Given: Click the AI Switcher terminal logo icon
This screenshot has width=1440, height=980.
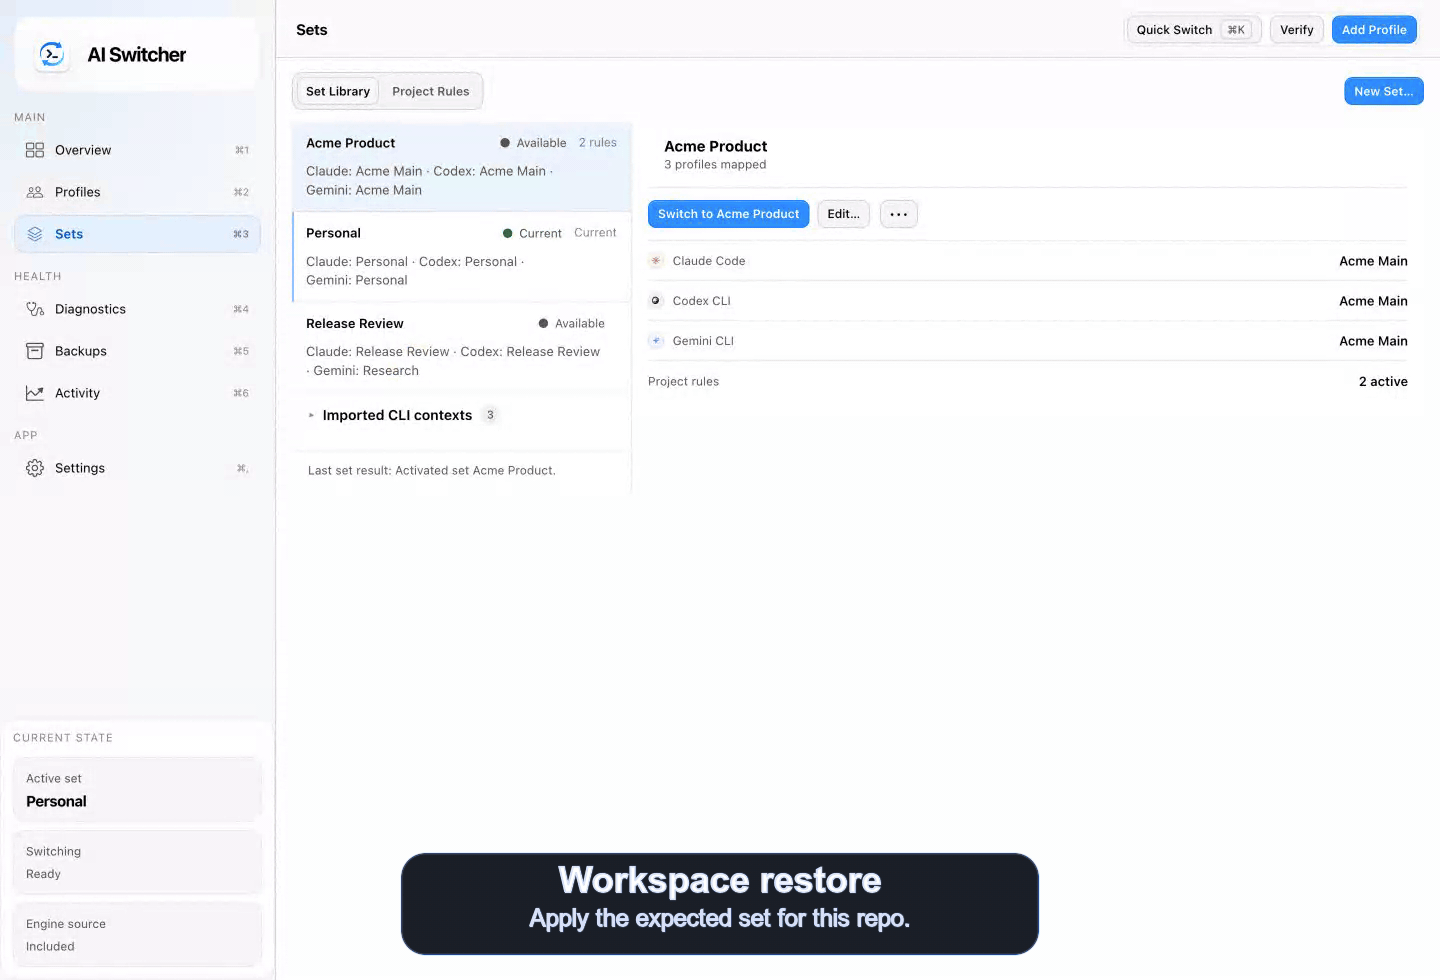Looking at the screenshot, I should [51, 54].
